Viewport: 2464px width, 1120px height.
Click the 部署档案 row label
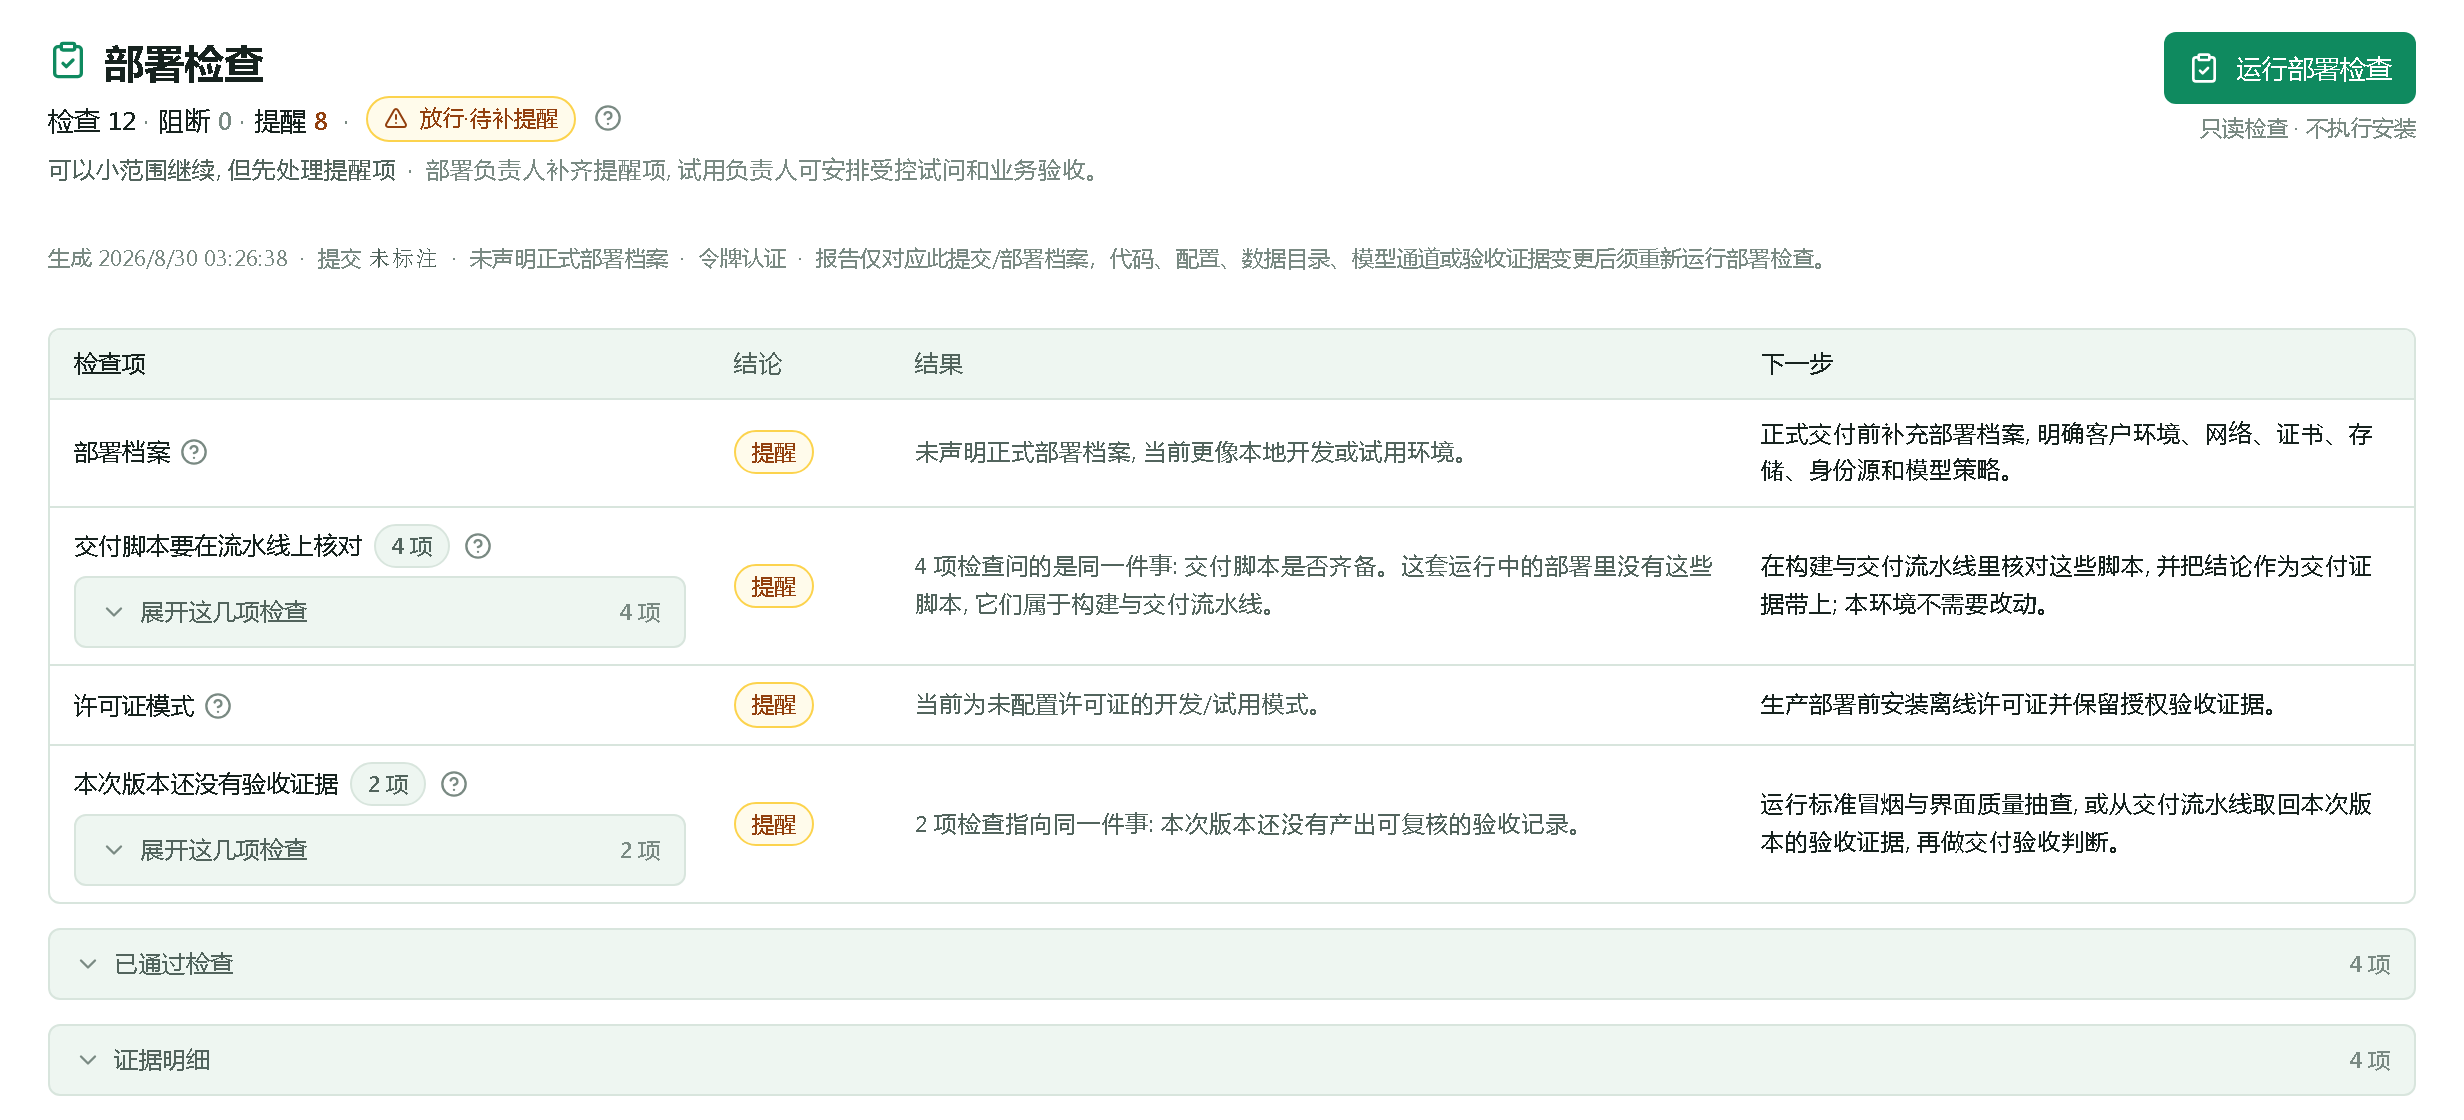click(122, 452)
